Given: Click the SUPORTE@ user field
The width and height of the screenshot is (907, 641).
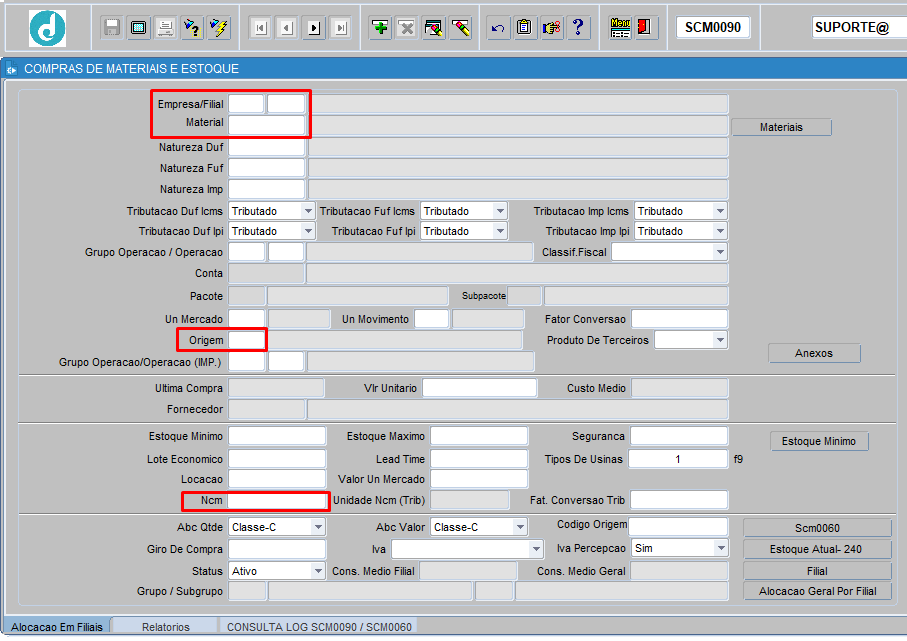Looking at the screenshot, I should tap(860, 27).
